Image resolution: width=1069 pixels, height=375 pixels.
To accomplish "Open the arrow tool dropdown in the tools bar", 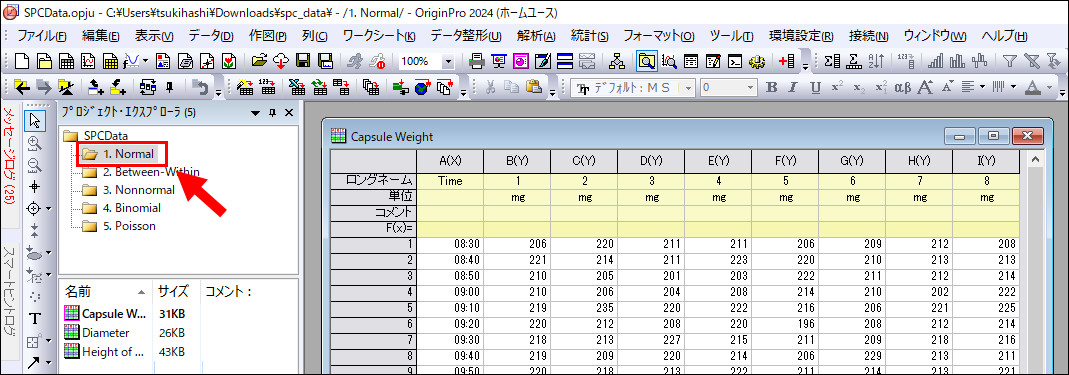I will [48, 363].
